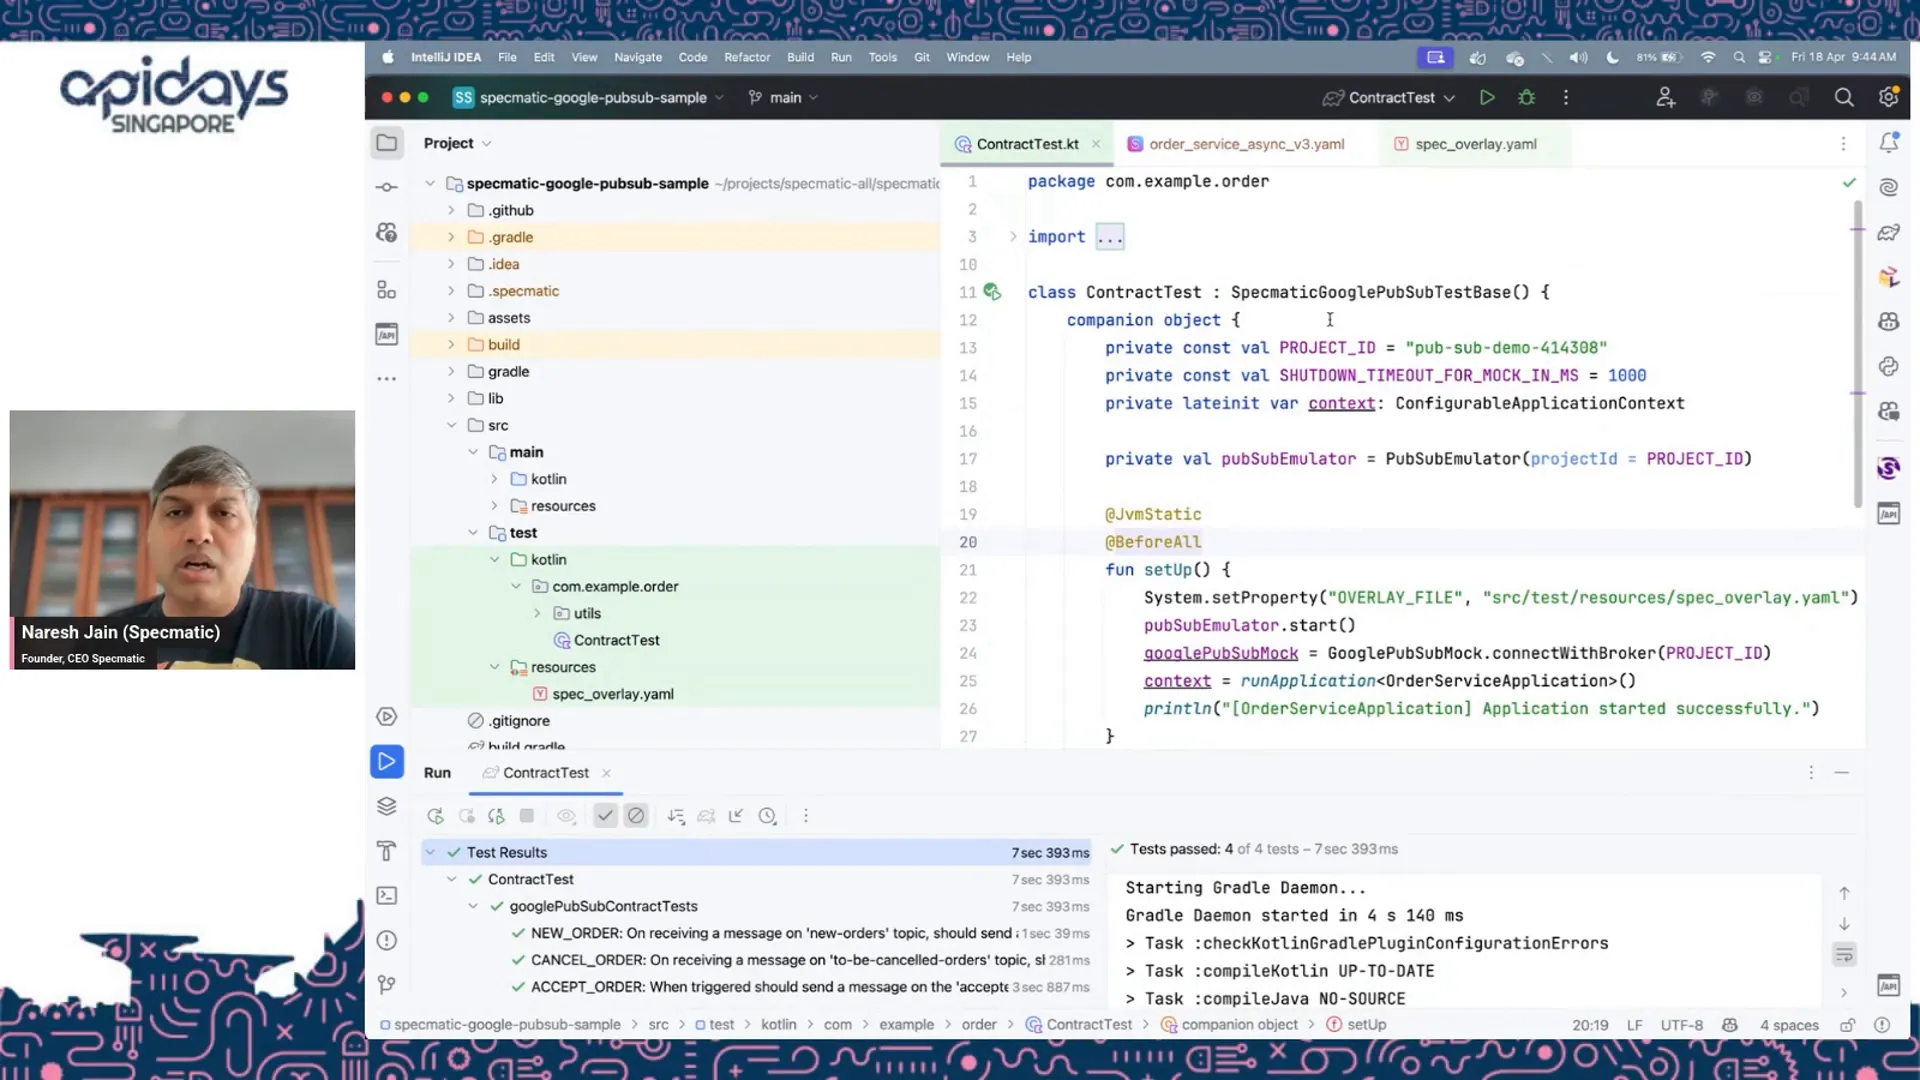
Task: Click setUp in the breadcrumb bar
Action: point(1366,1025)
